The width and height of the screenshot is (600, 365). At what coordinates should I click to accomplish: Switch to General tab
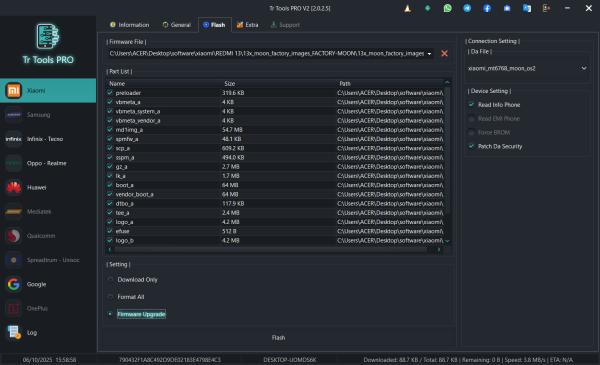[x=176, y=25]
